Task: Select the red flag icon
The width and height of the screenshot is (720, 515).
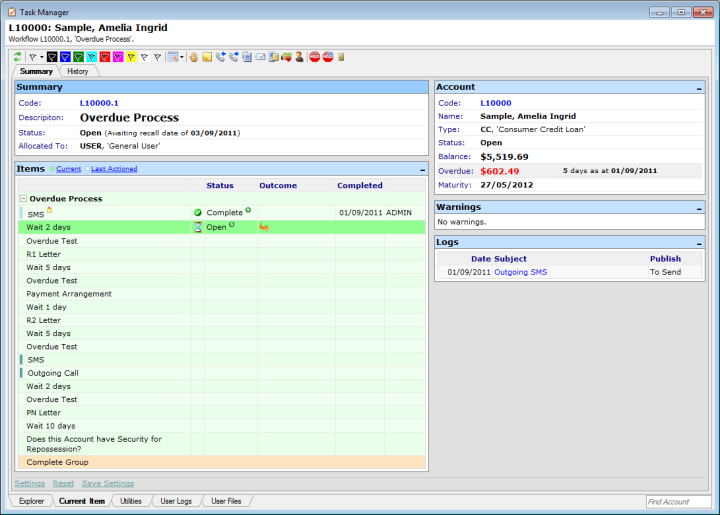Action: point(105,57)
